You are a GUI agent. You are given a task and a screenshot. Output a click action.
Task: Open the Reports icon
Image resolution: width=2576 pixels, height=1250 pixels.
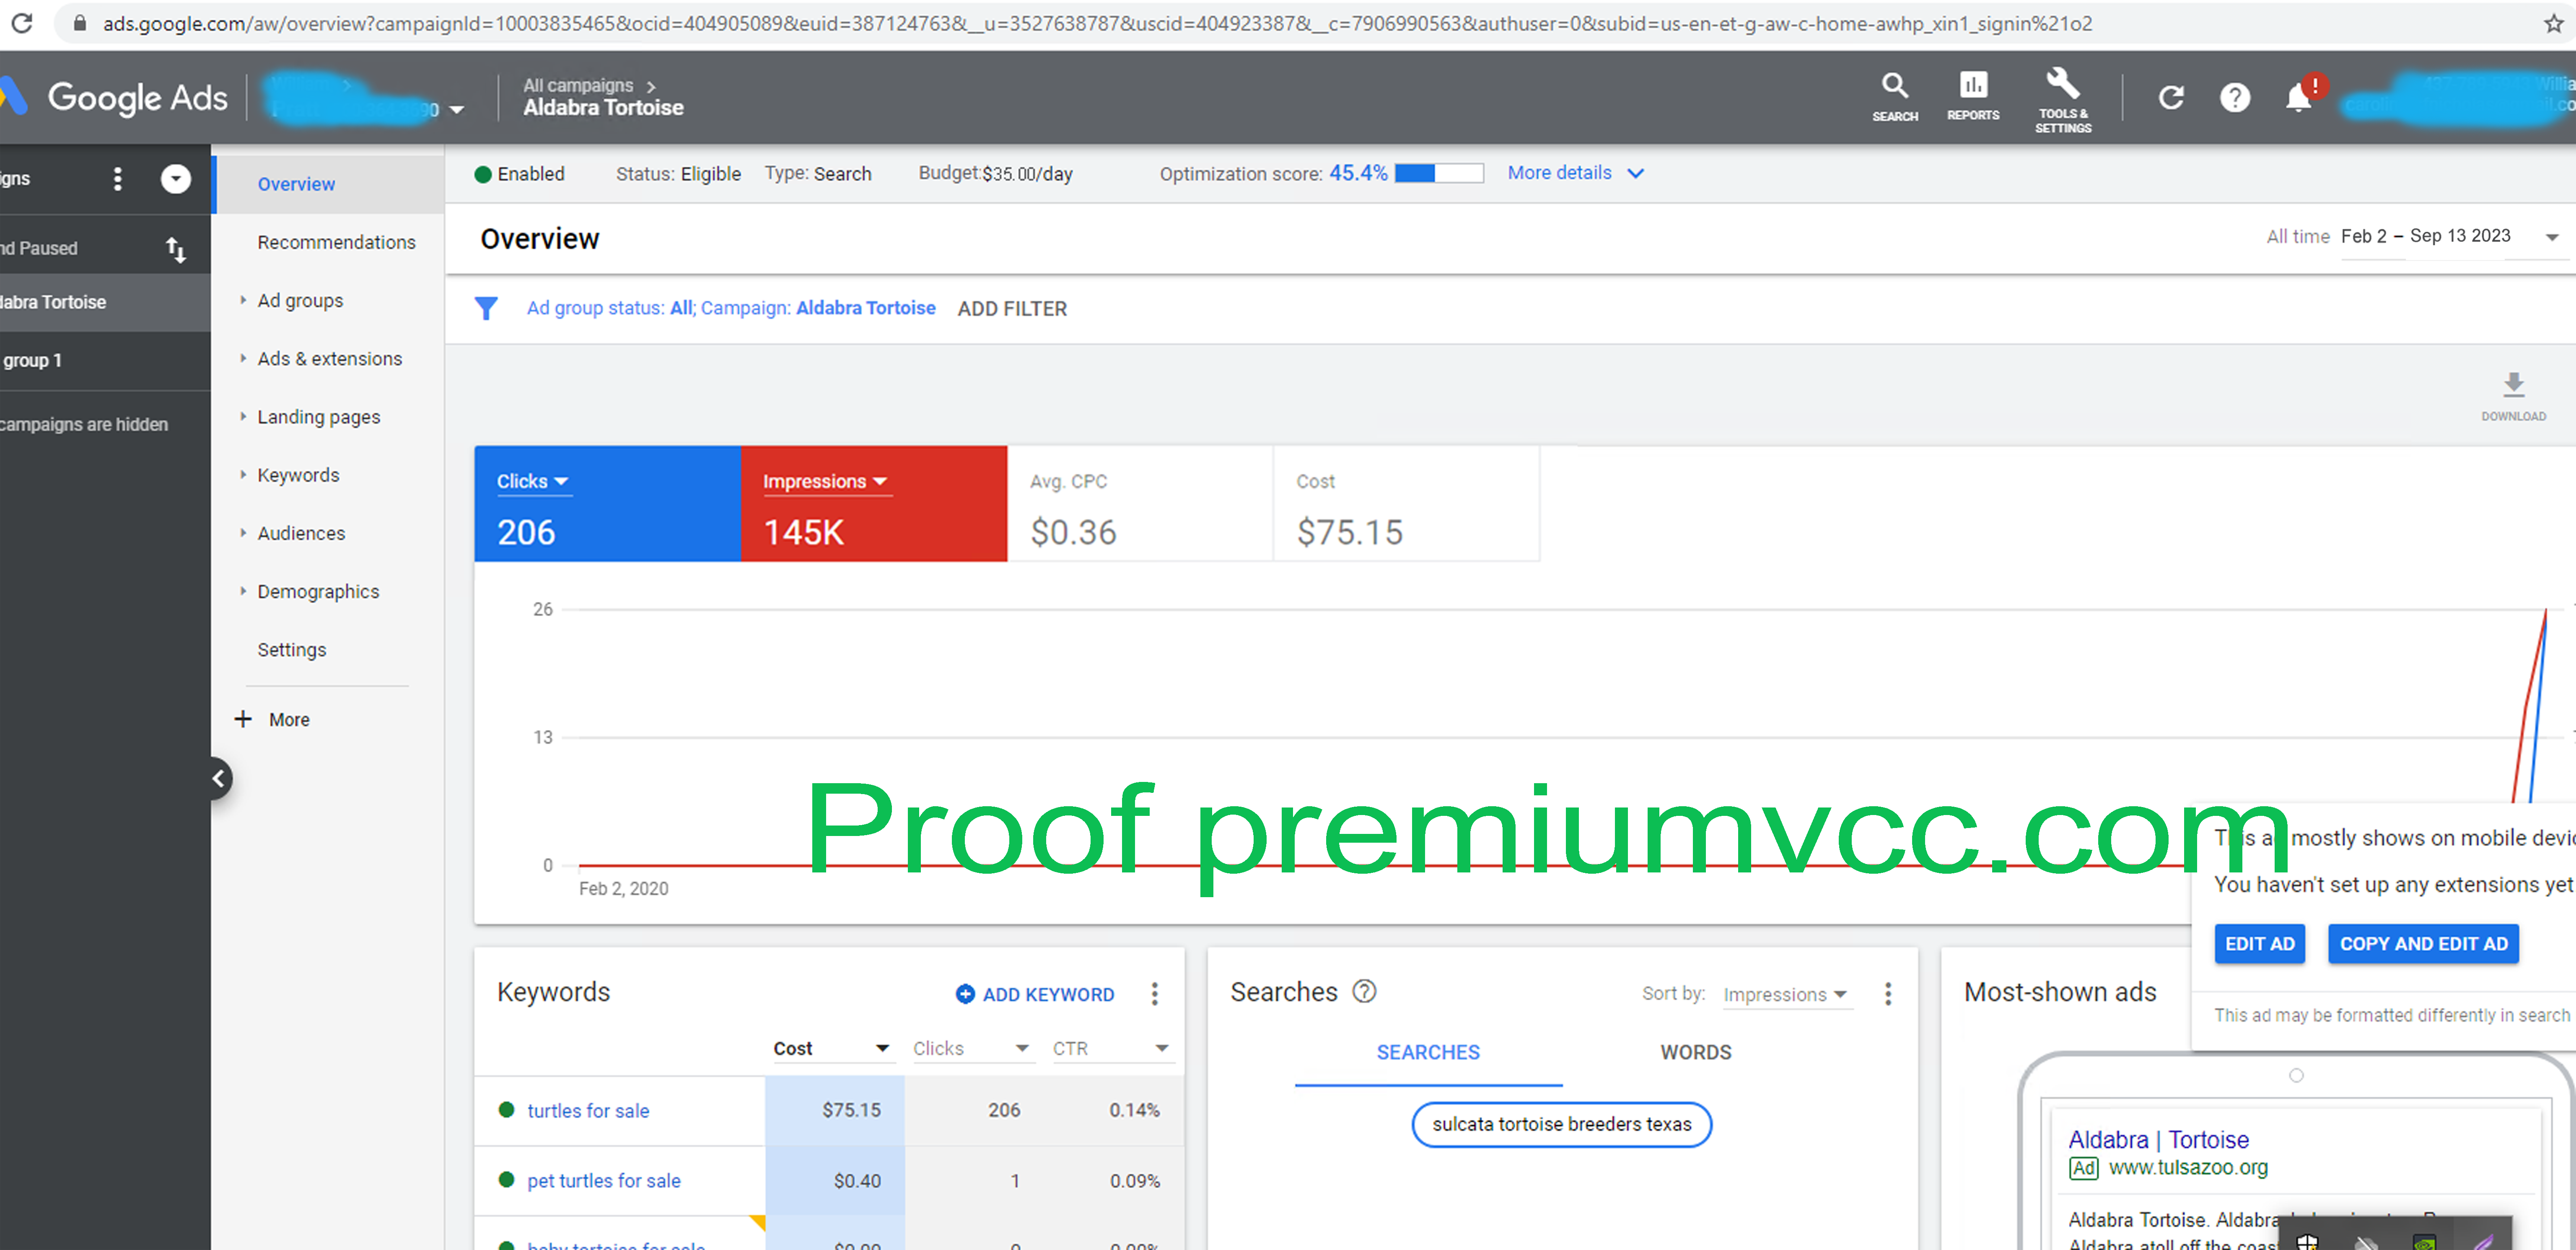(1972, 97)
